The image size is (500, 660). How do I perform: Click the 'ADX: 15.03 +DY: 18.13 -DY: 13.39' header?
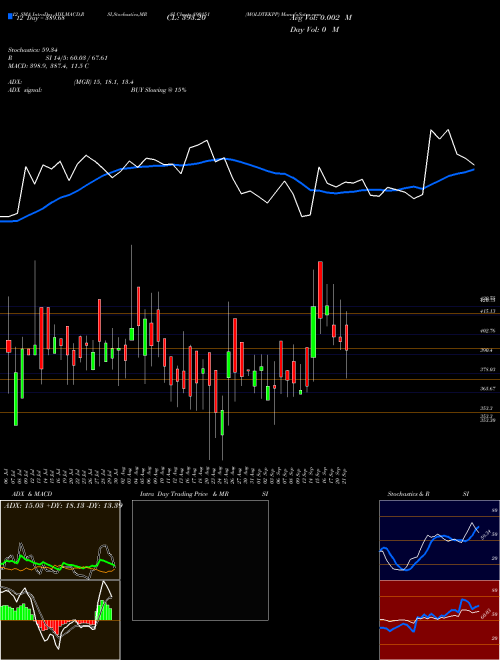[x=63, y=506]
